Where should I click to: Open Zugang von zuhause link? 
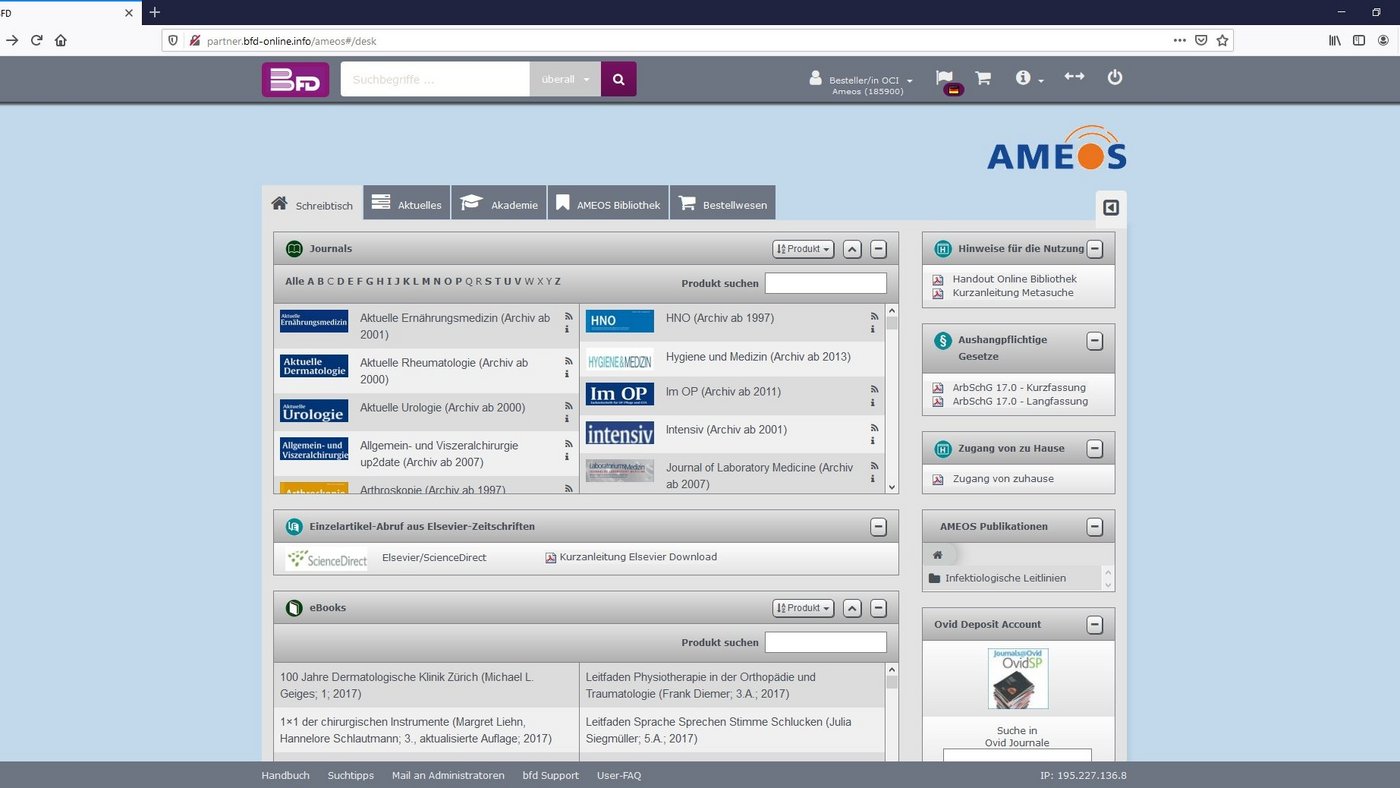[1003, 479]
